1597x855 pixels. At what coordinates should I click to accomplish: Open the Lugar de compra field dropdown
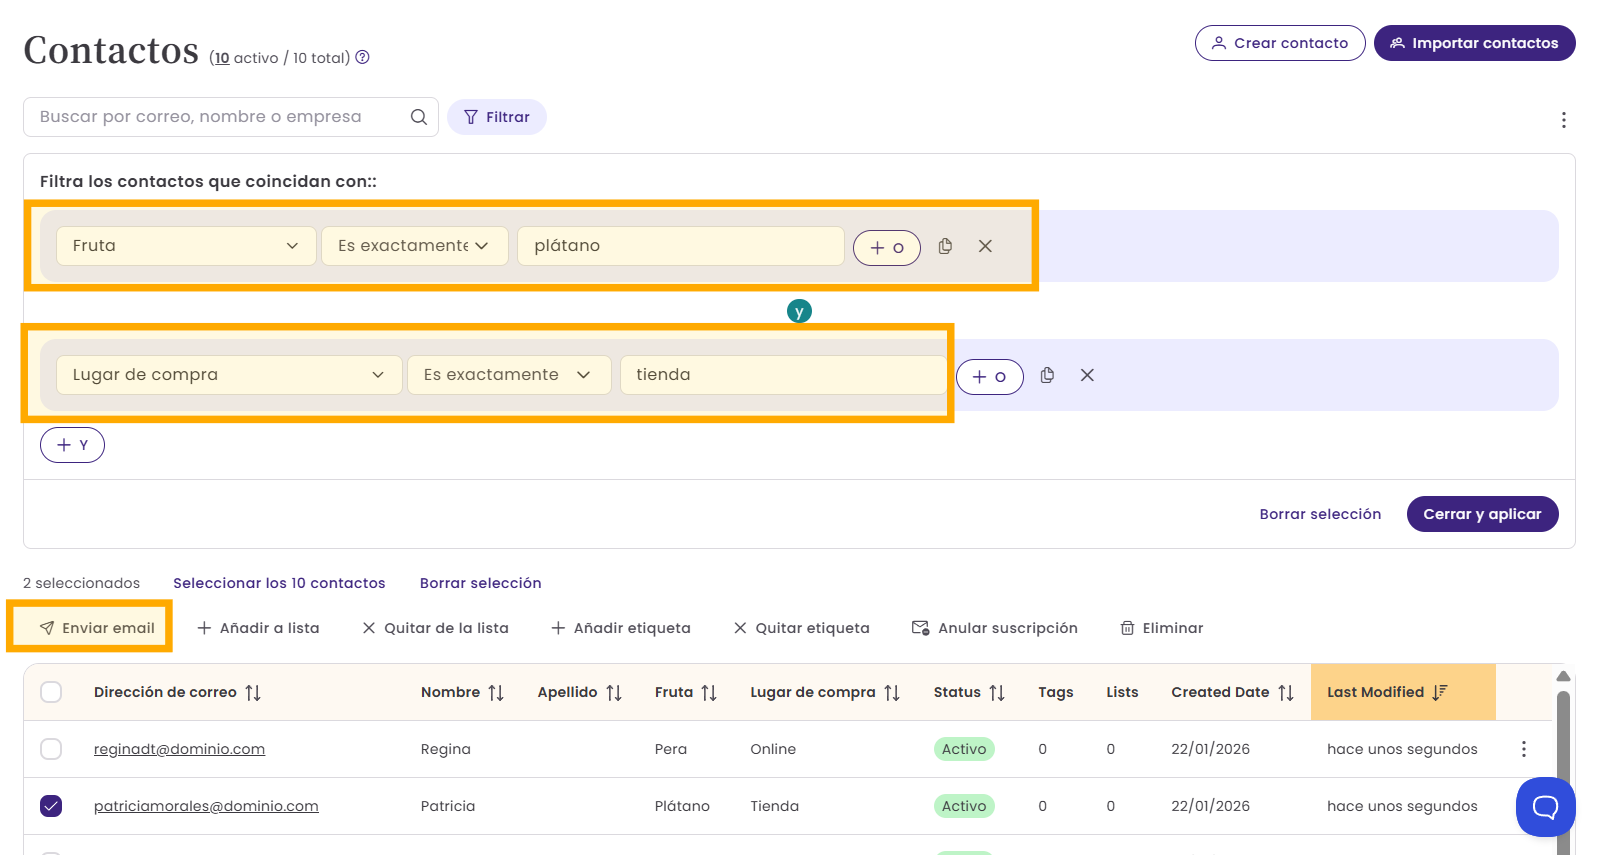[228, 375]
